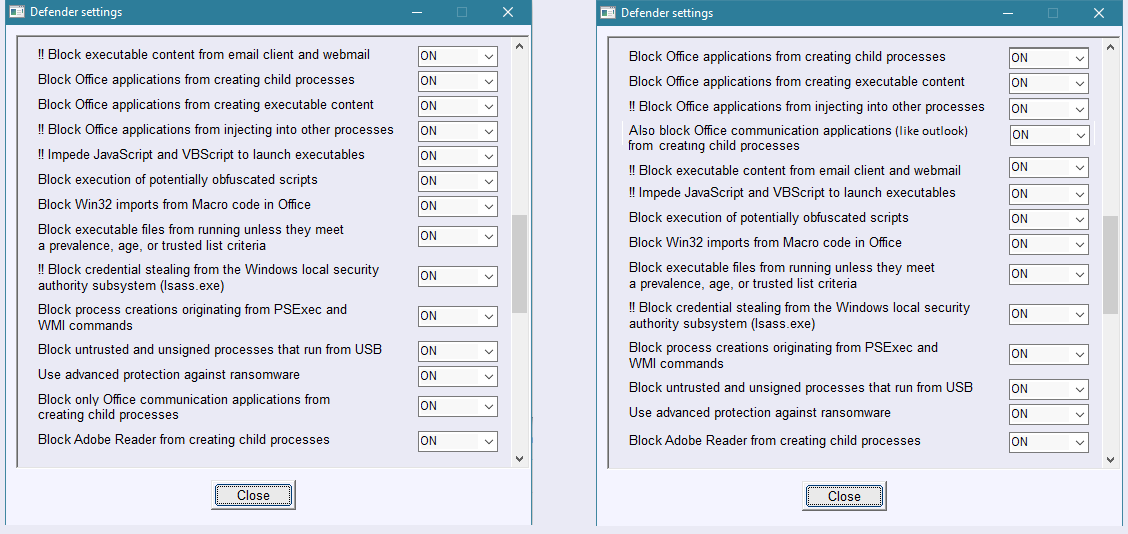The width and height of the screenshot is (1128, 534).
Task: Open the 'Block only Office communication applications' dropdown
Action: click(457, 406)
